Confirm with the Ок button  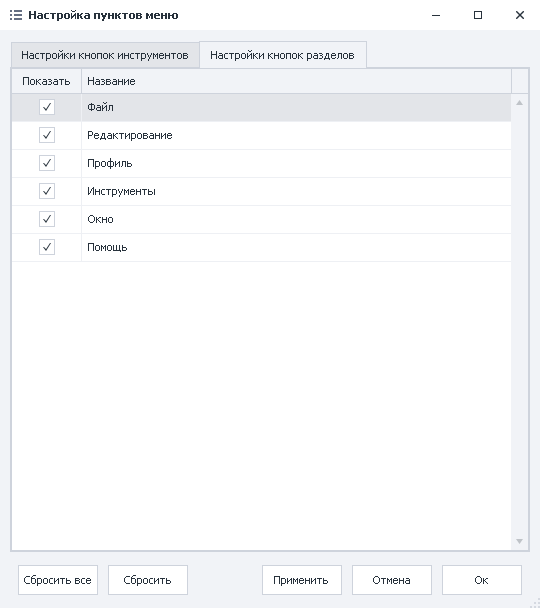click(481, 580)
